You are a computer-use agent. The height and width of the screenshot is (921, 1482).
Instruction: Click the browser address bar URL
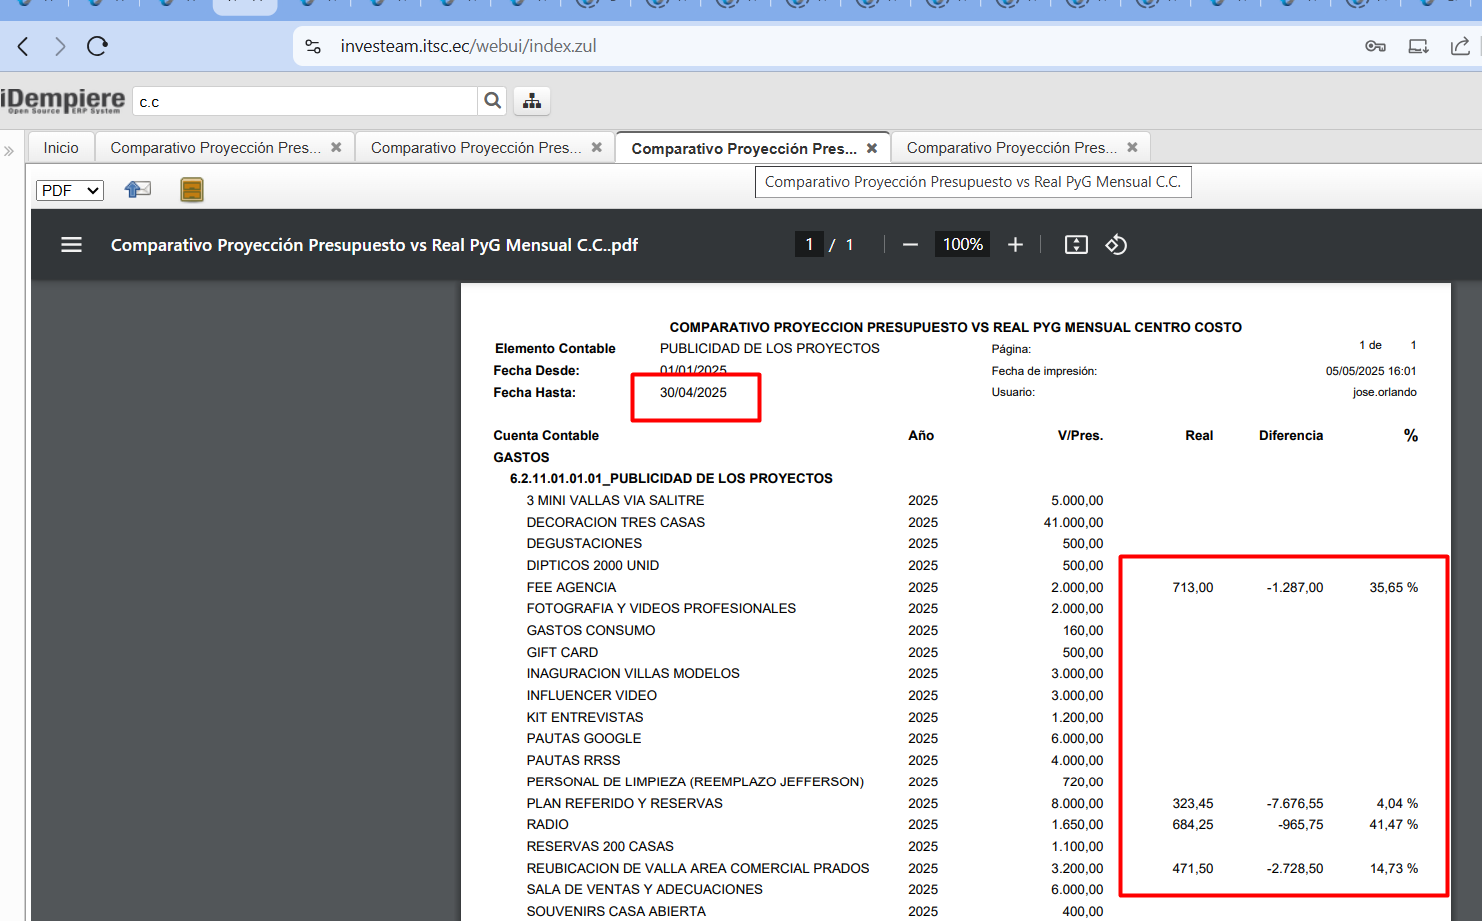click(x=468, y=46)
